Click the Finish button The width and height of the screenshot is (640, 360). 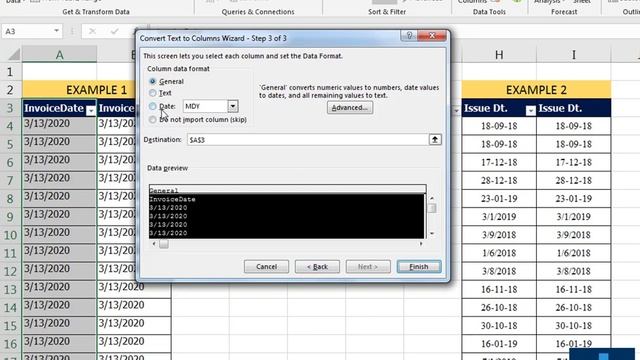point(419,267)
